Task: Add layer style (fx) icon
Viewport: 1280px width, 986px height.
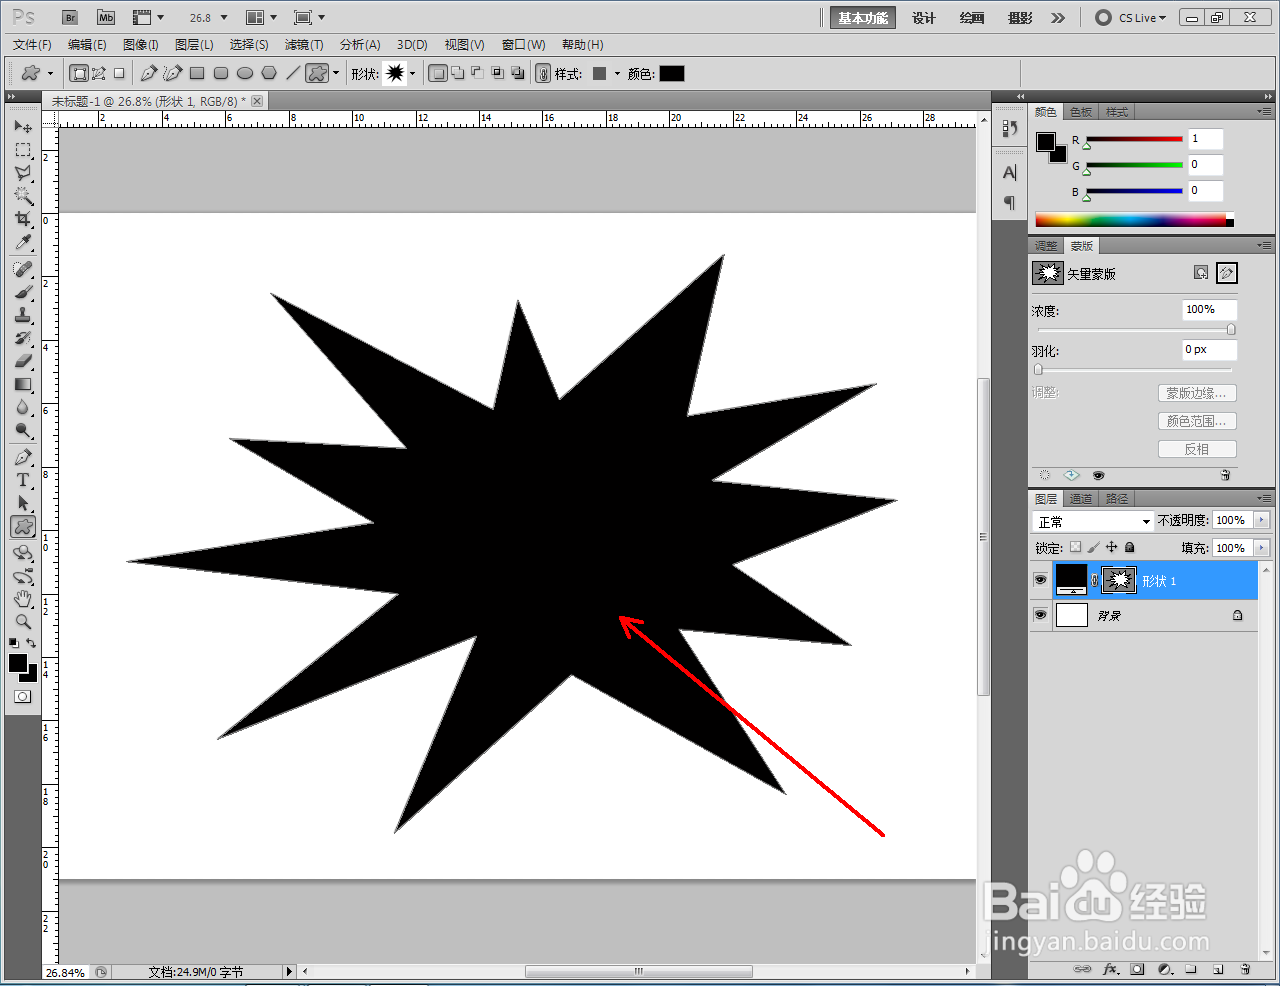Action: pos(1110,969)
